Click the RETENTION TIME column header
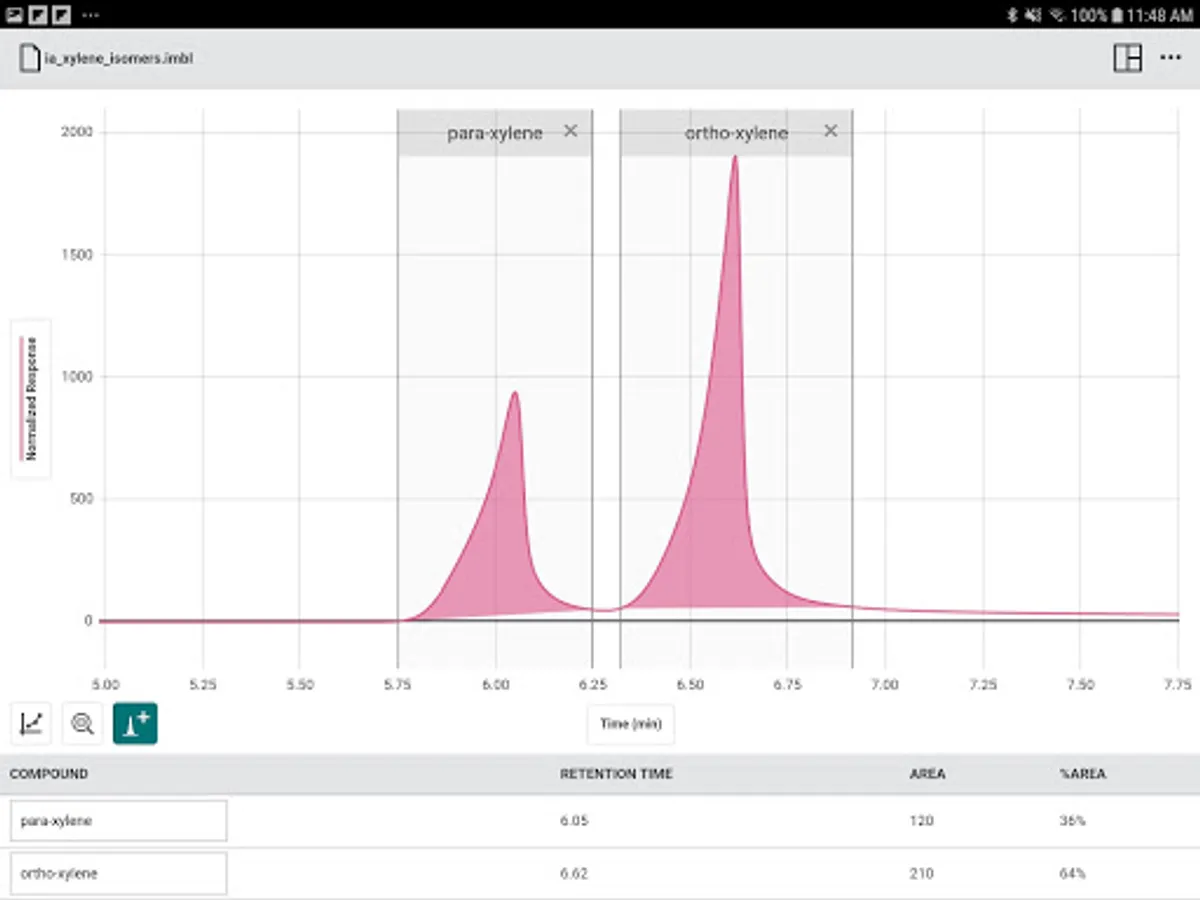Screen dimensions: 1200x900 click(x=616, y=774)
